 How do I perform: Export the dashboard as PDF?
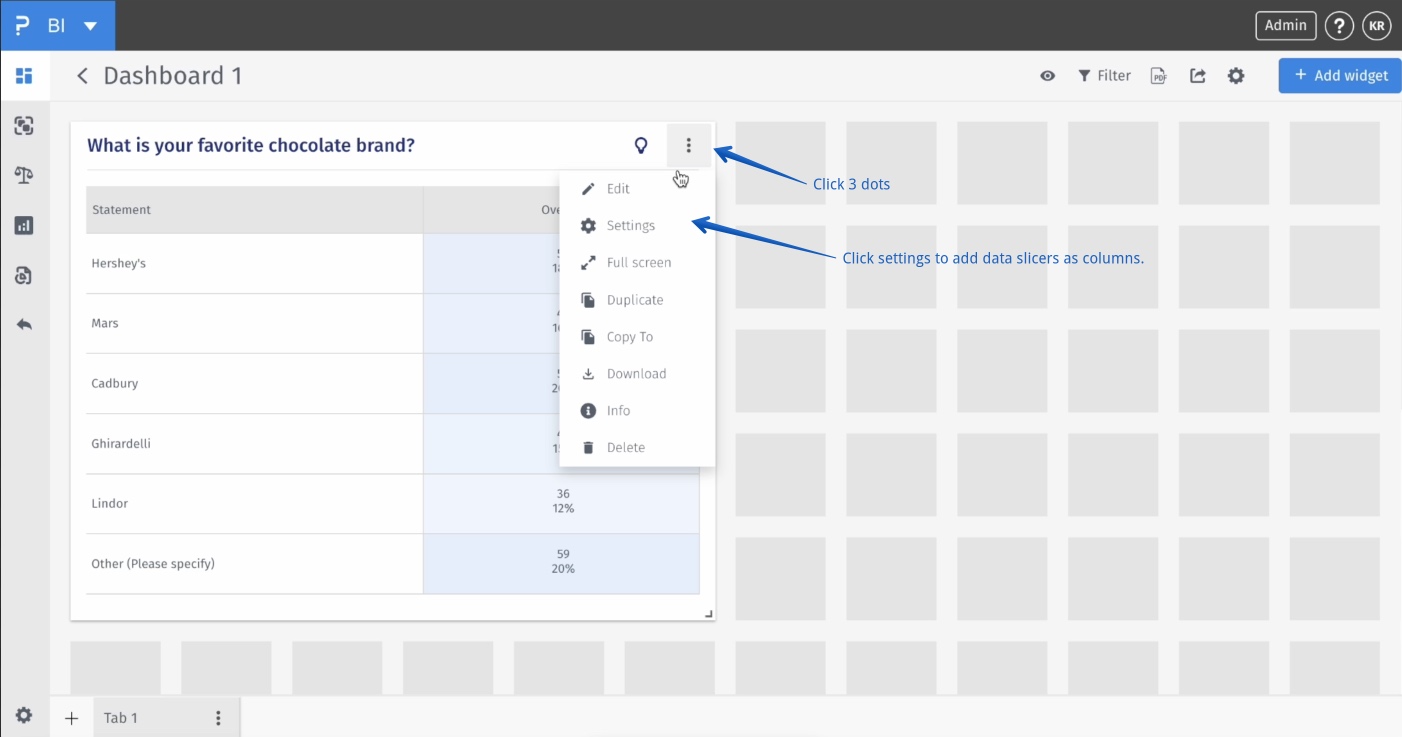[1158, 75]
